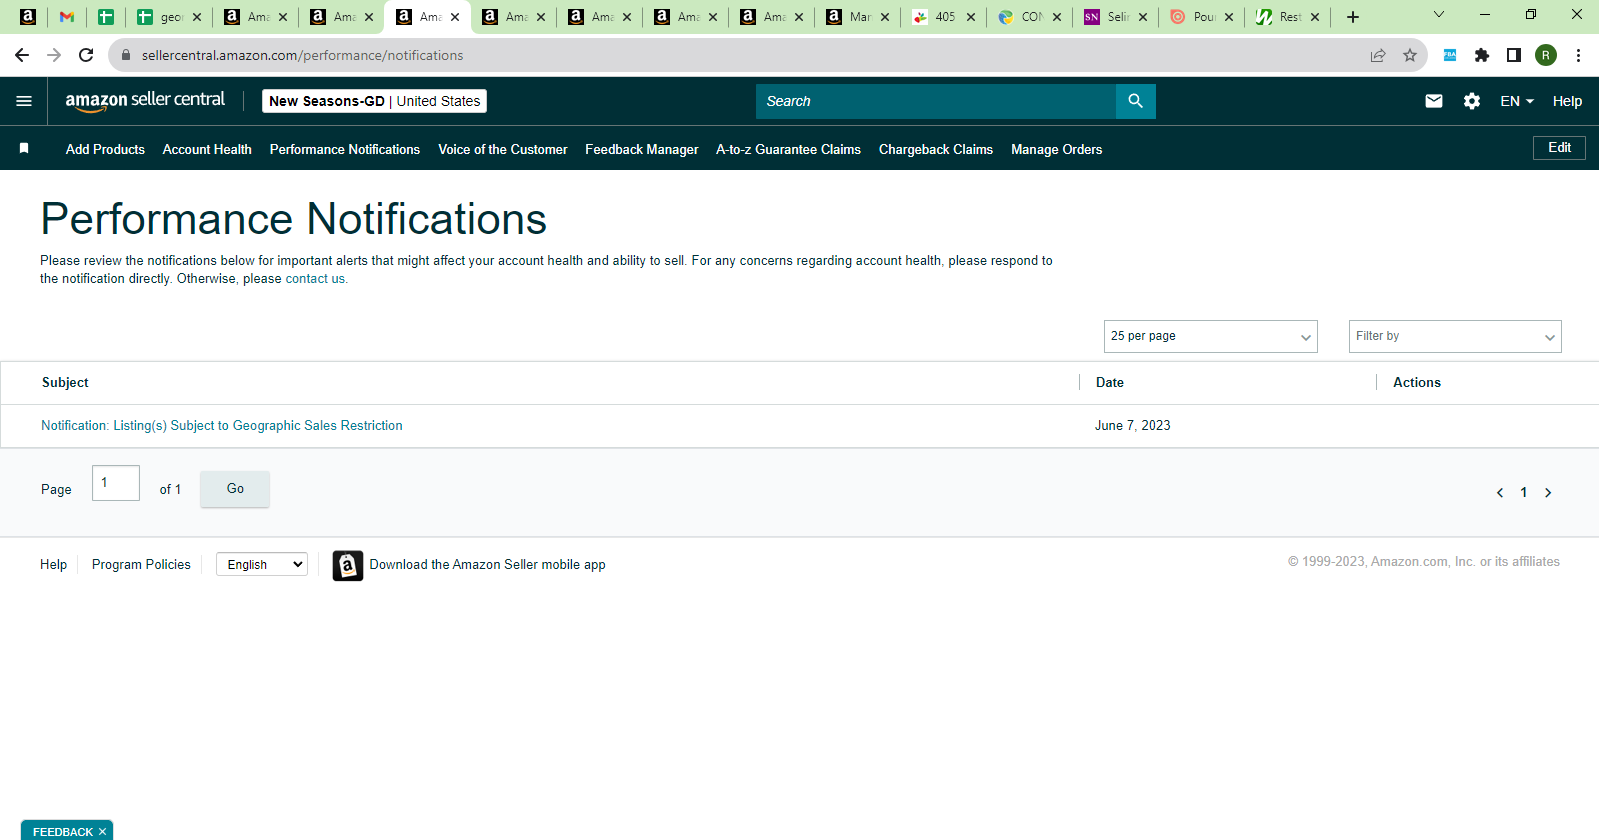Click the Amazon Seller Central logo
The image size is (1599, 840).
(145, 100)
